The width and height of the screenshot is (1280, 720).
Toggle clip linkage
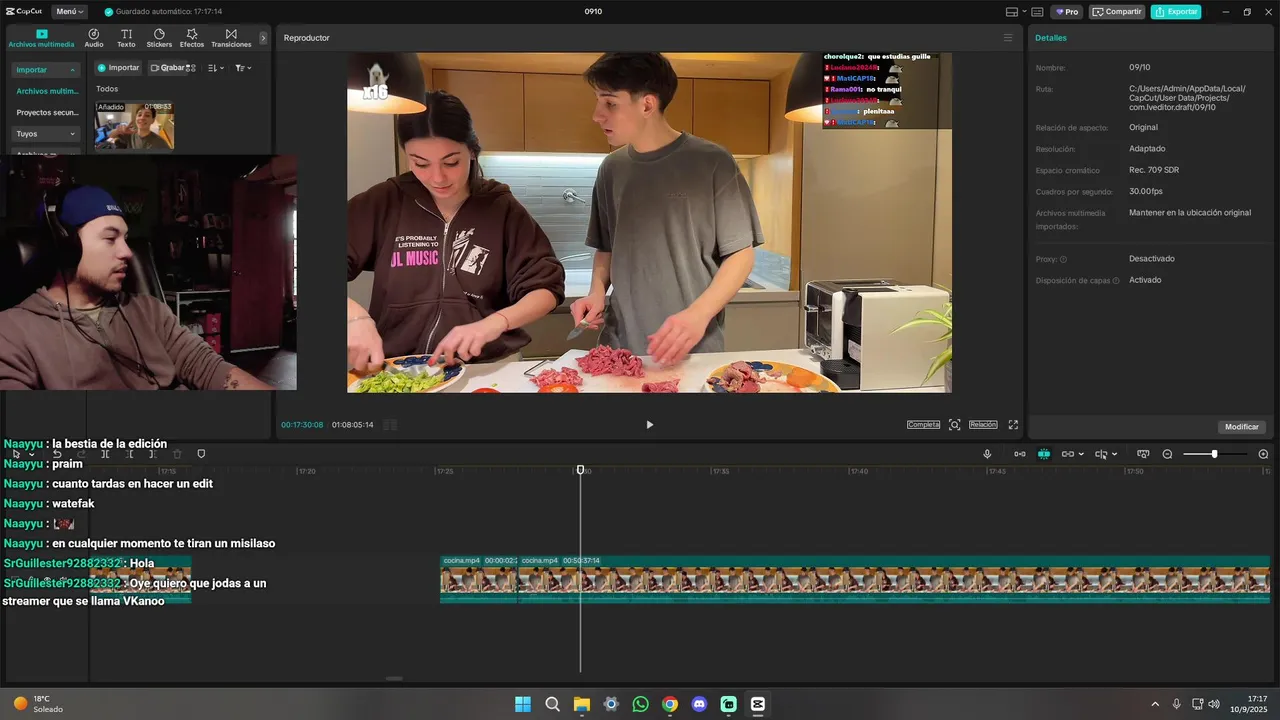(1067, 454)
